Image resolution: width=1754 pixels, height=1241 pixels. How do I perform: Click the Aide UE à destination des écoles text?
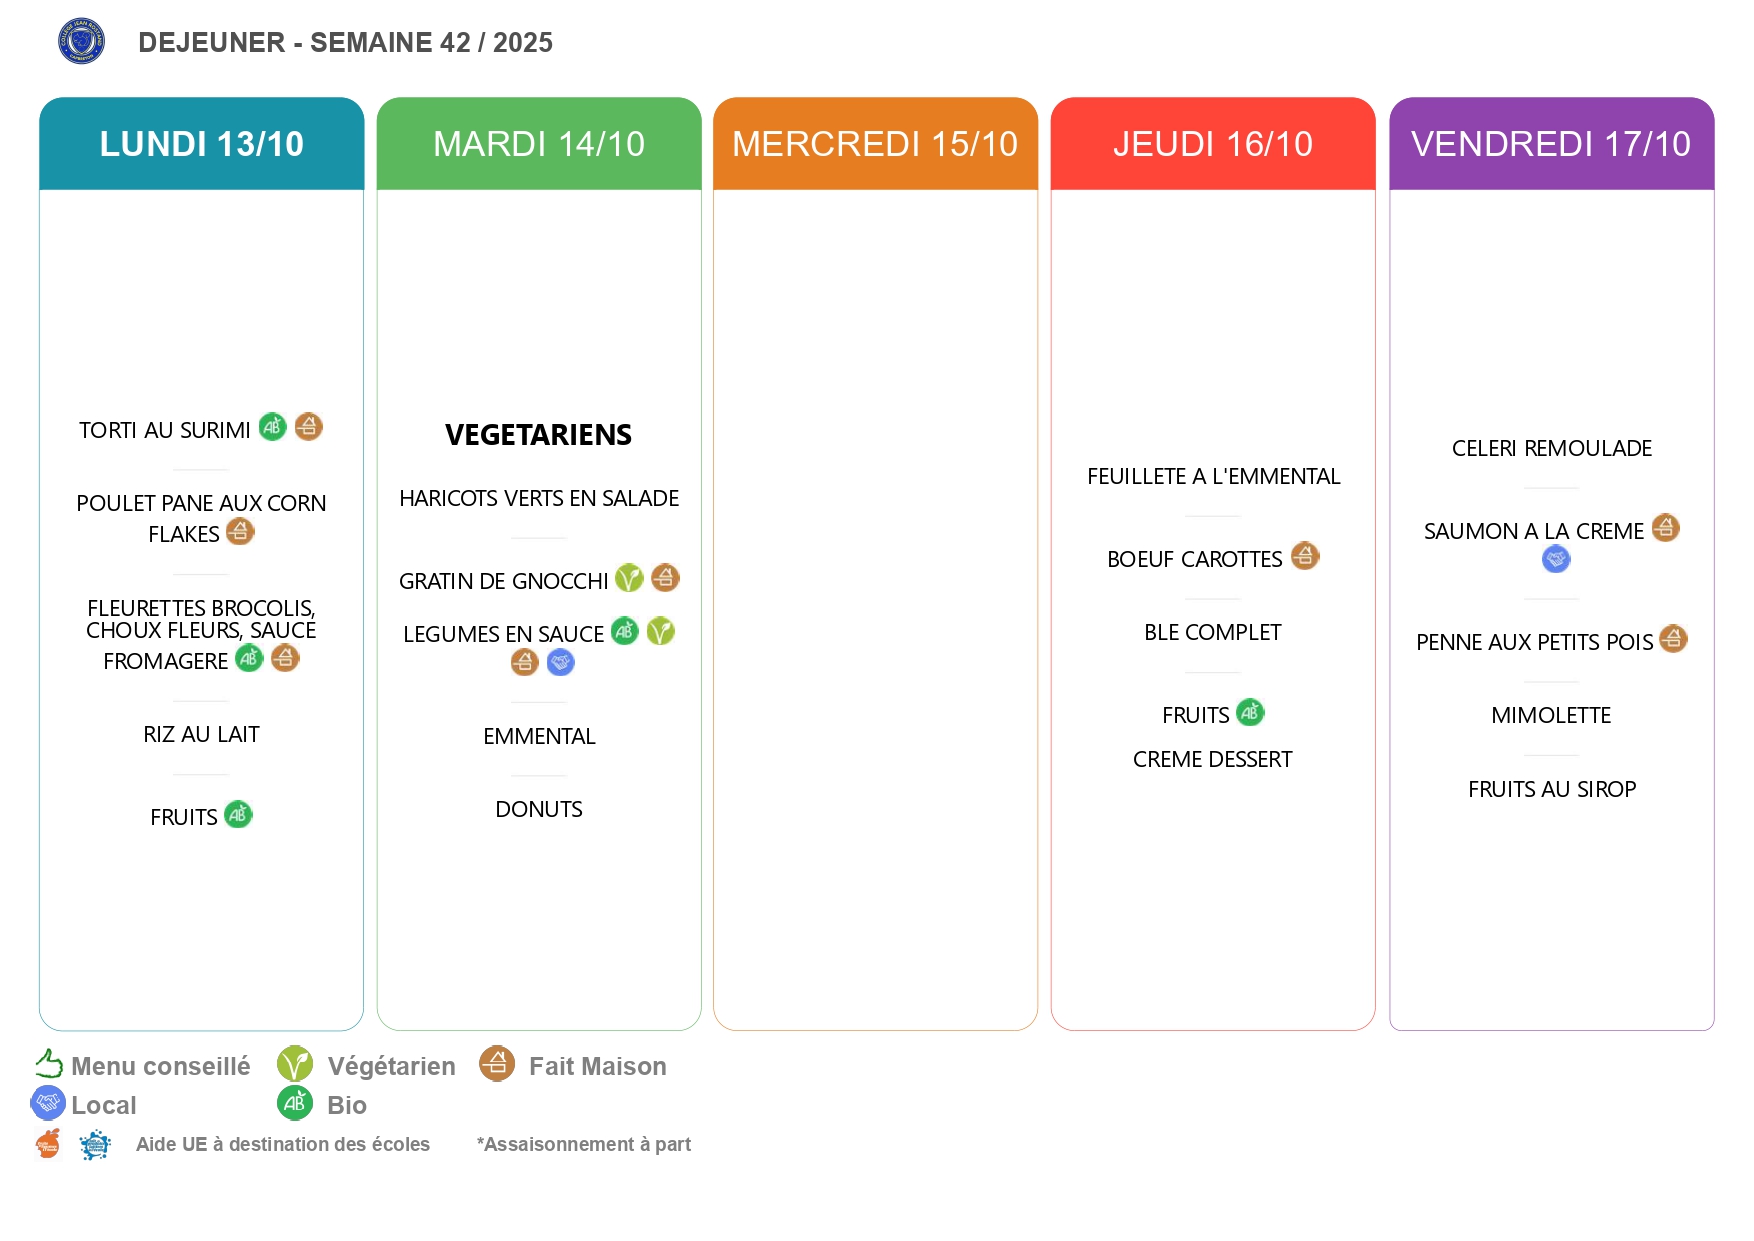point(283,1144)
